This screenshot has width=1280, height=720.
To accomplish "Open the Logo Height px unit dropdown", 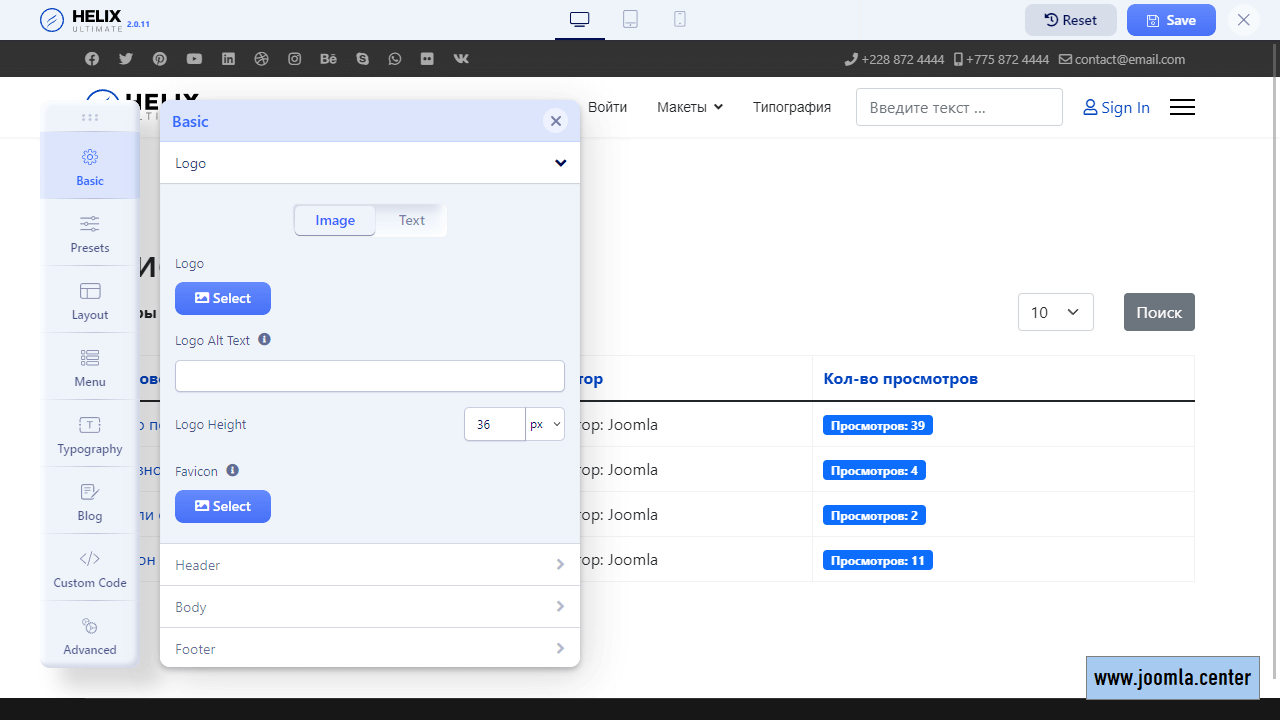I will click(x=545, y=424).
